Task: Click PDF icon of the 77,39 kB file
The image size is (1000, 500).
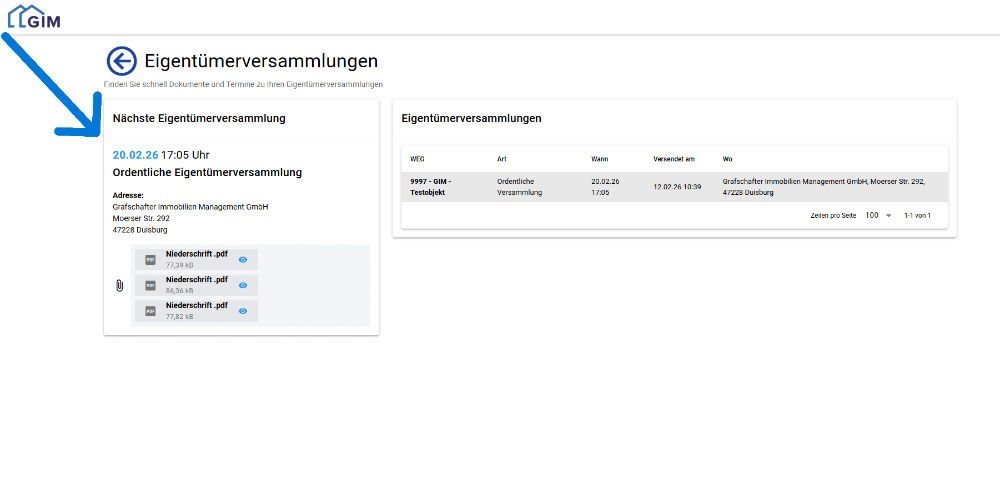Action: [x=150, y=260]
